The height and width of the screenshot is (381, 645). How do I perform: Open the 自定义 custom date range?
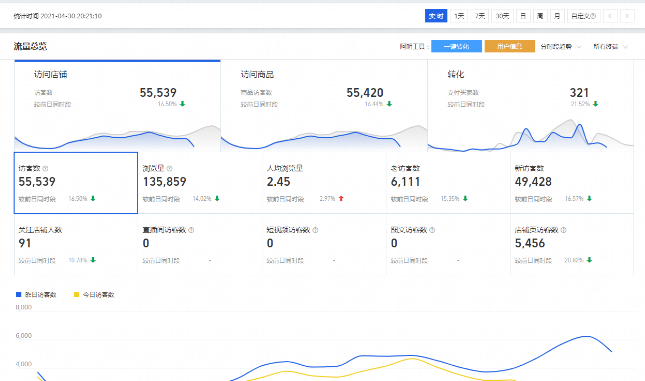tap(584, 16)
